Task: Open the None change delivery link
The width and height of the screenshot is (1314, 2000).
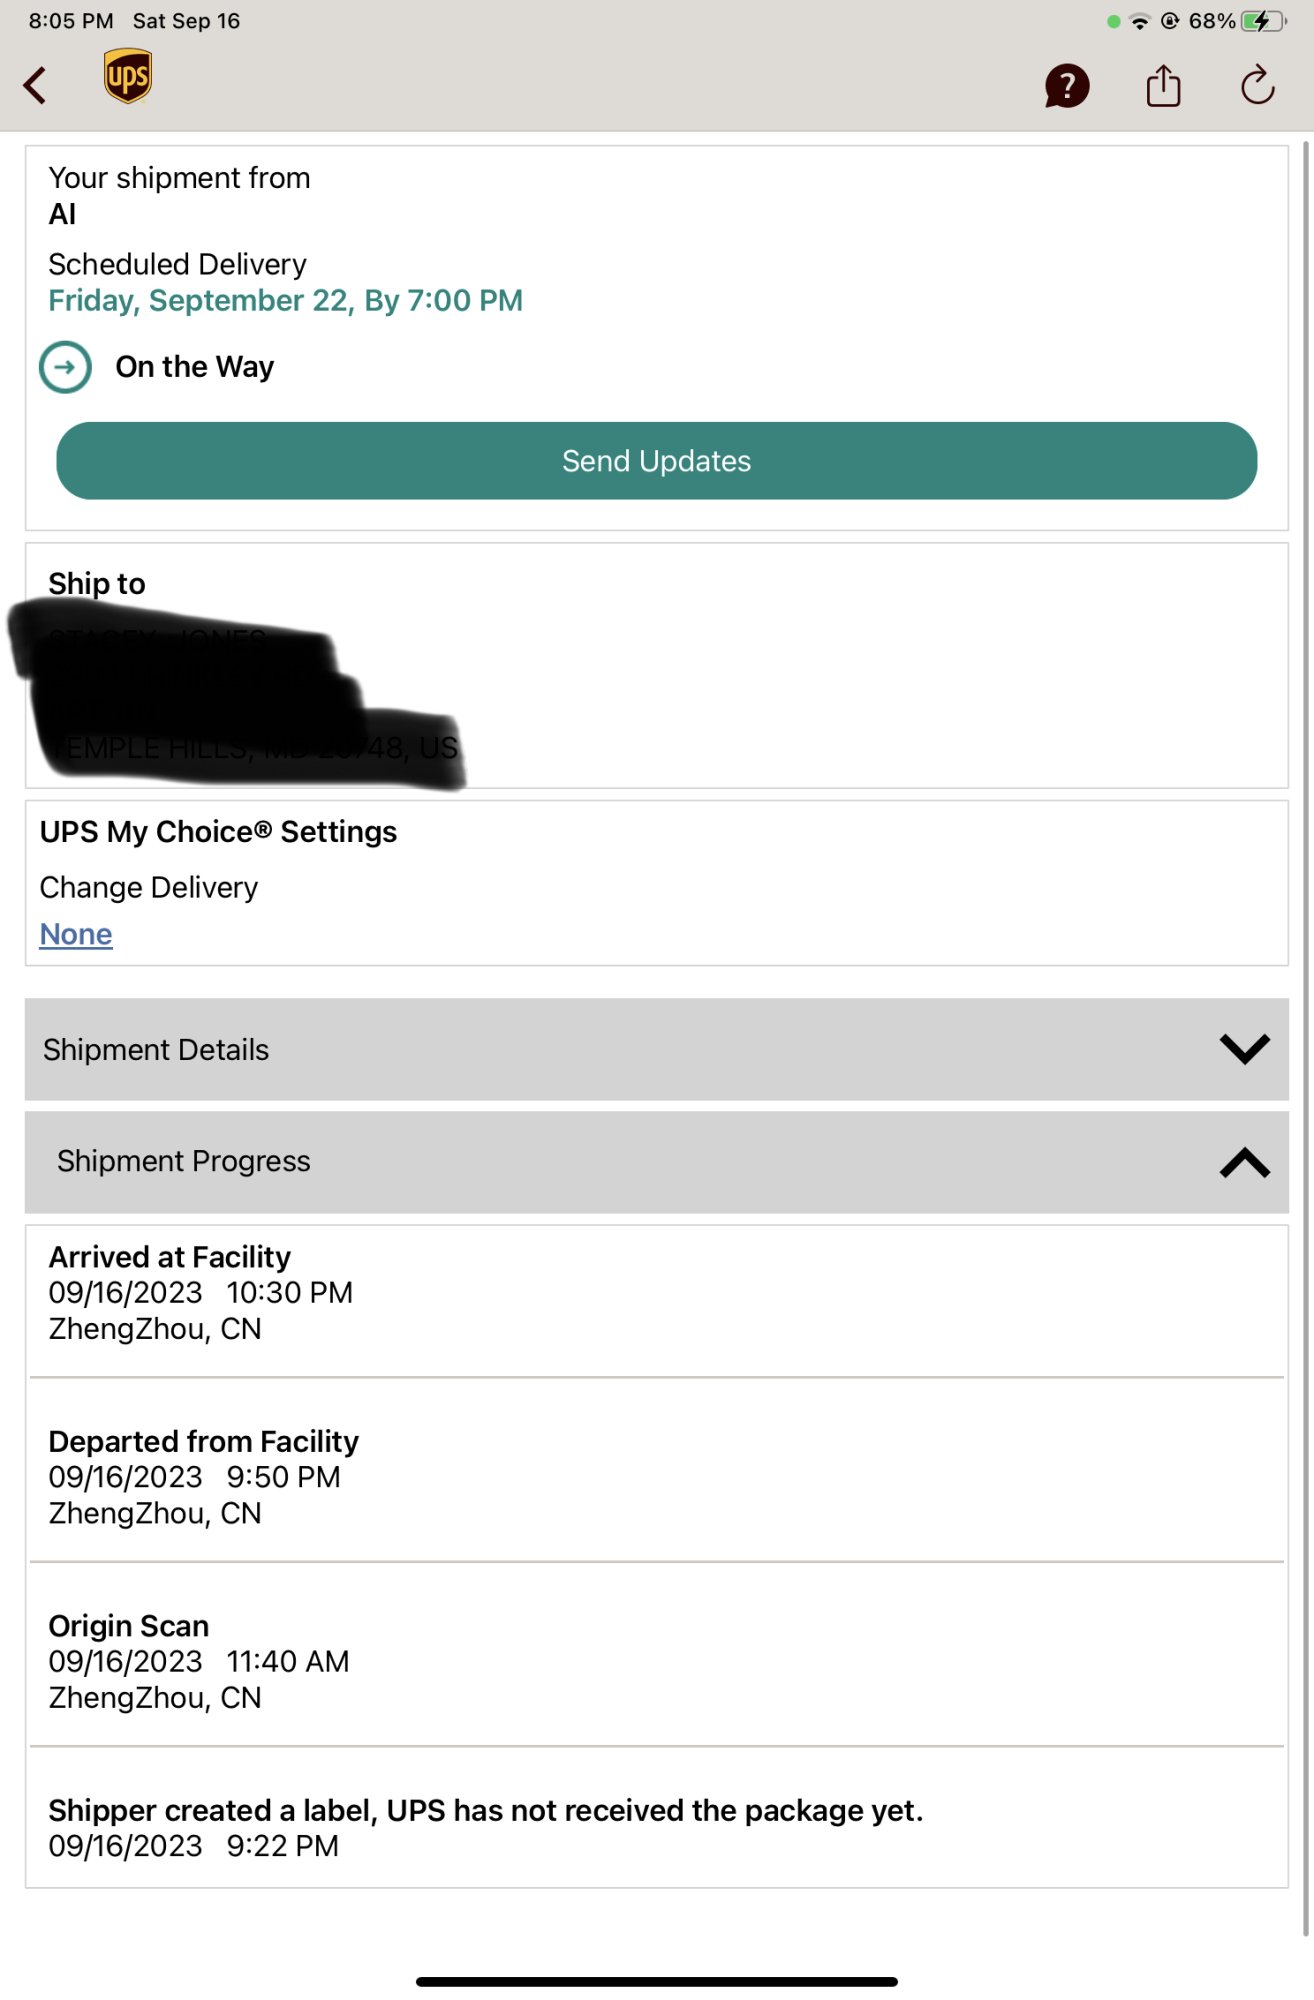Action: 76,934
